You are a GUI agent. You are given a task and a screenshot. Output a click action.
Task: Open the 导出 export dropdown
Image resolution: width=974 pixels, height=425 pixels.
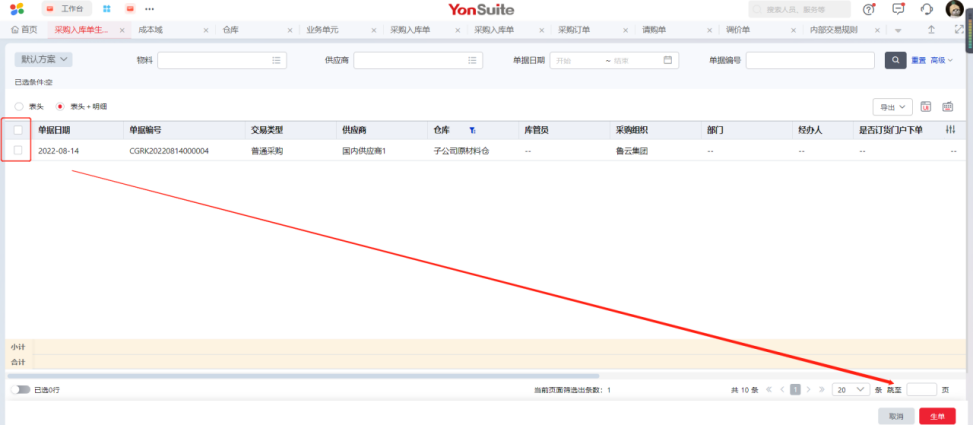point(892,106)
